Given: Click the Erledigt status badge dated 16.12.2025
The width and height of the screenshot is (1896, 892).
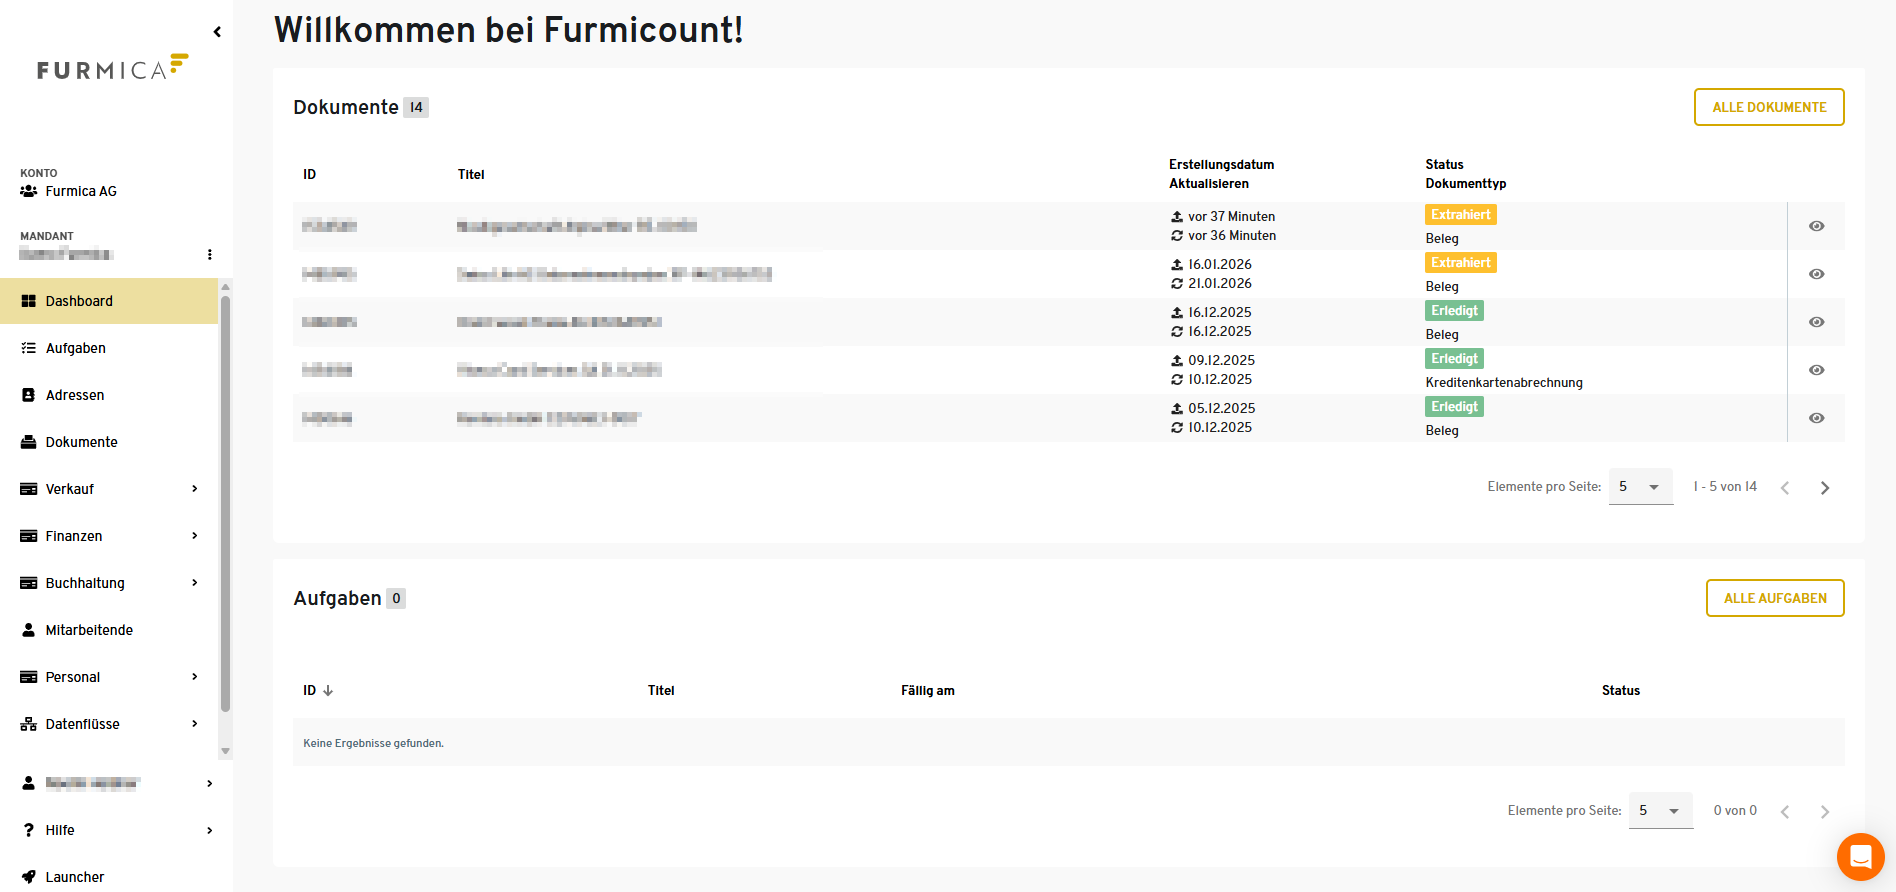Looking at the screenshot, I should point(1453,311).
